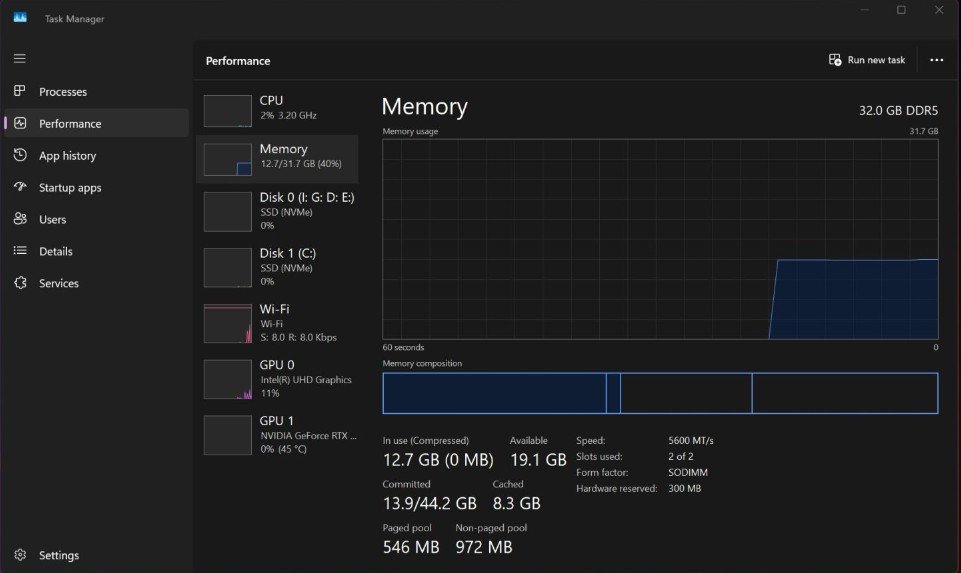Viewport: 961px width, 573px height.
Task: Open the three-dot more options menu
Action: pos(936,60)
